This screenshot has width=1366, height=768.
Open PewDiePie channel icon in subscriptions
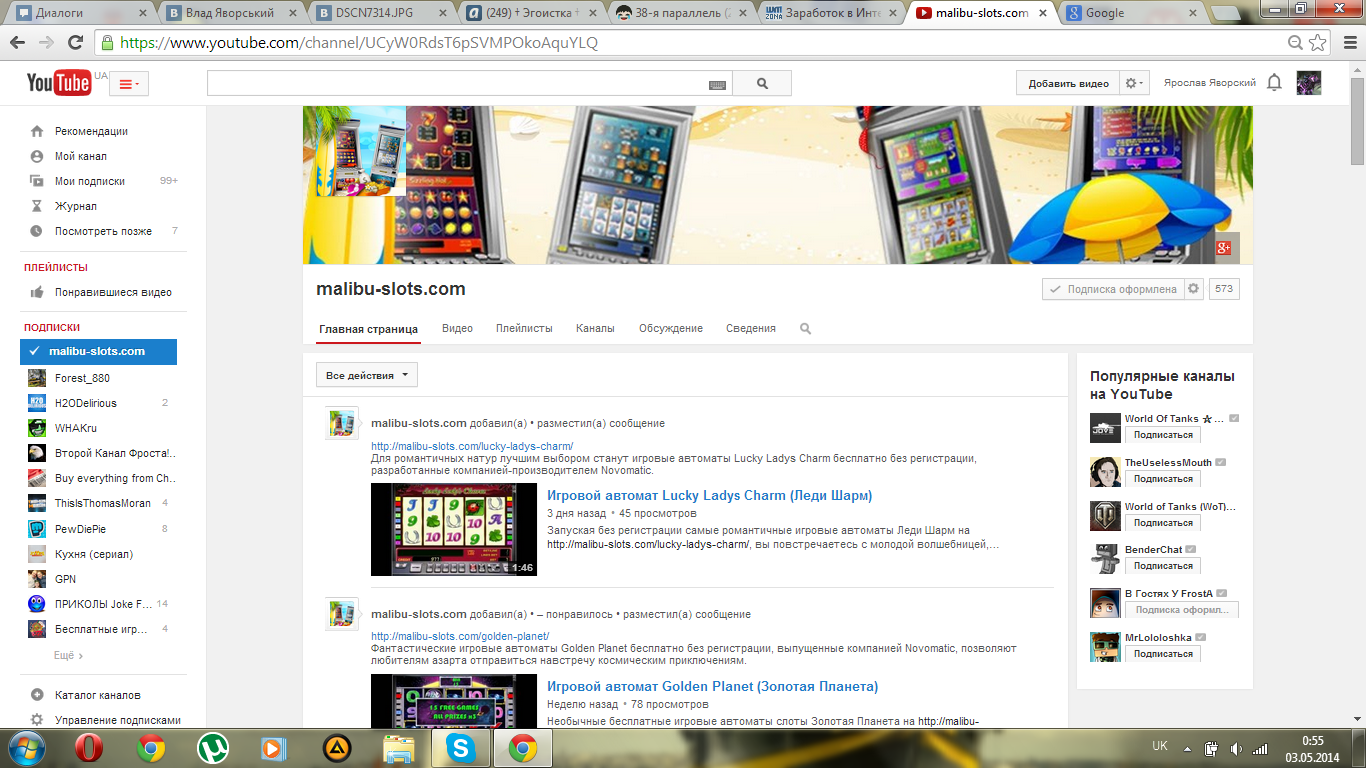coord(37,528)
